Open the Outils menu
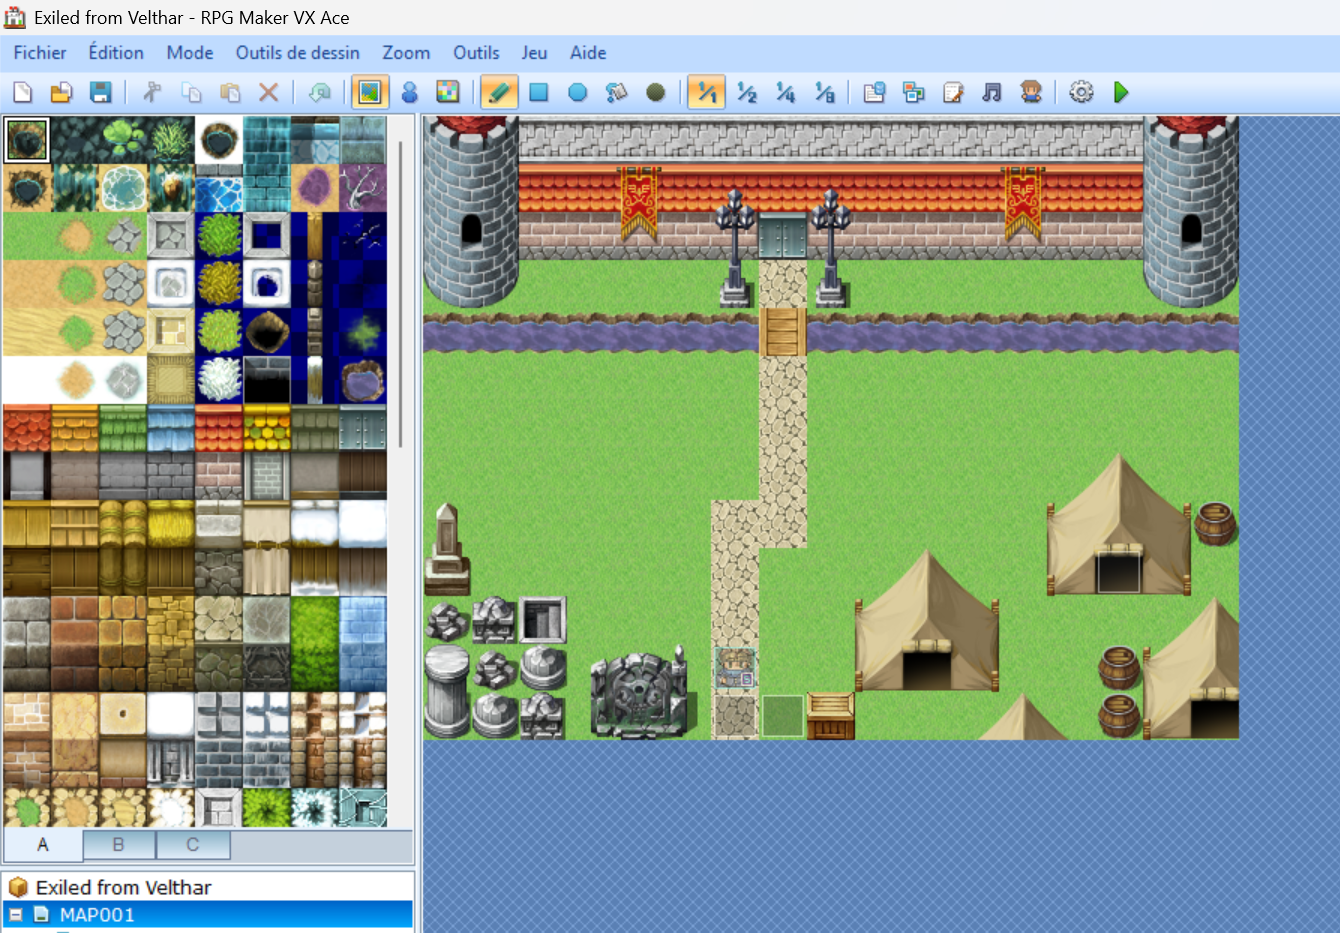The width and height of the screenshot is (1340, 933). [x=476, y=53]
